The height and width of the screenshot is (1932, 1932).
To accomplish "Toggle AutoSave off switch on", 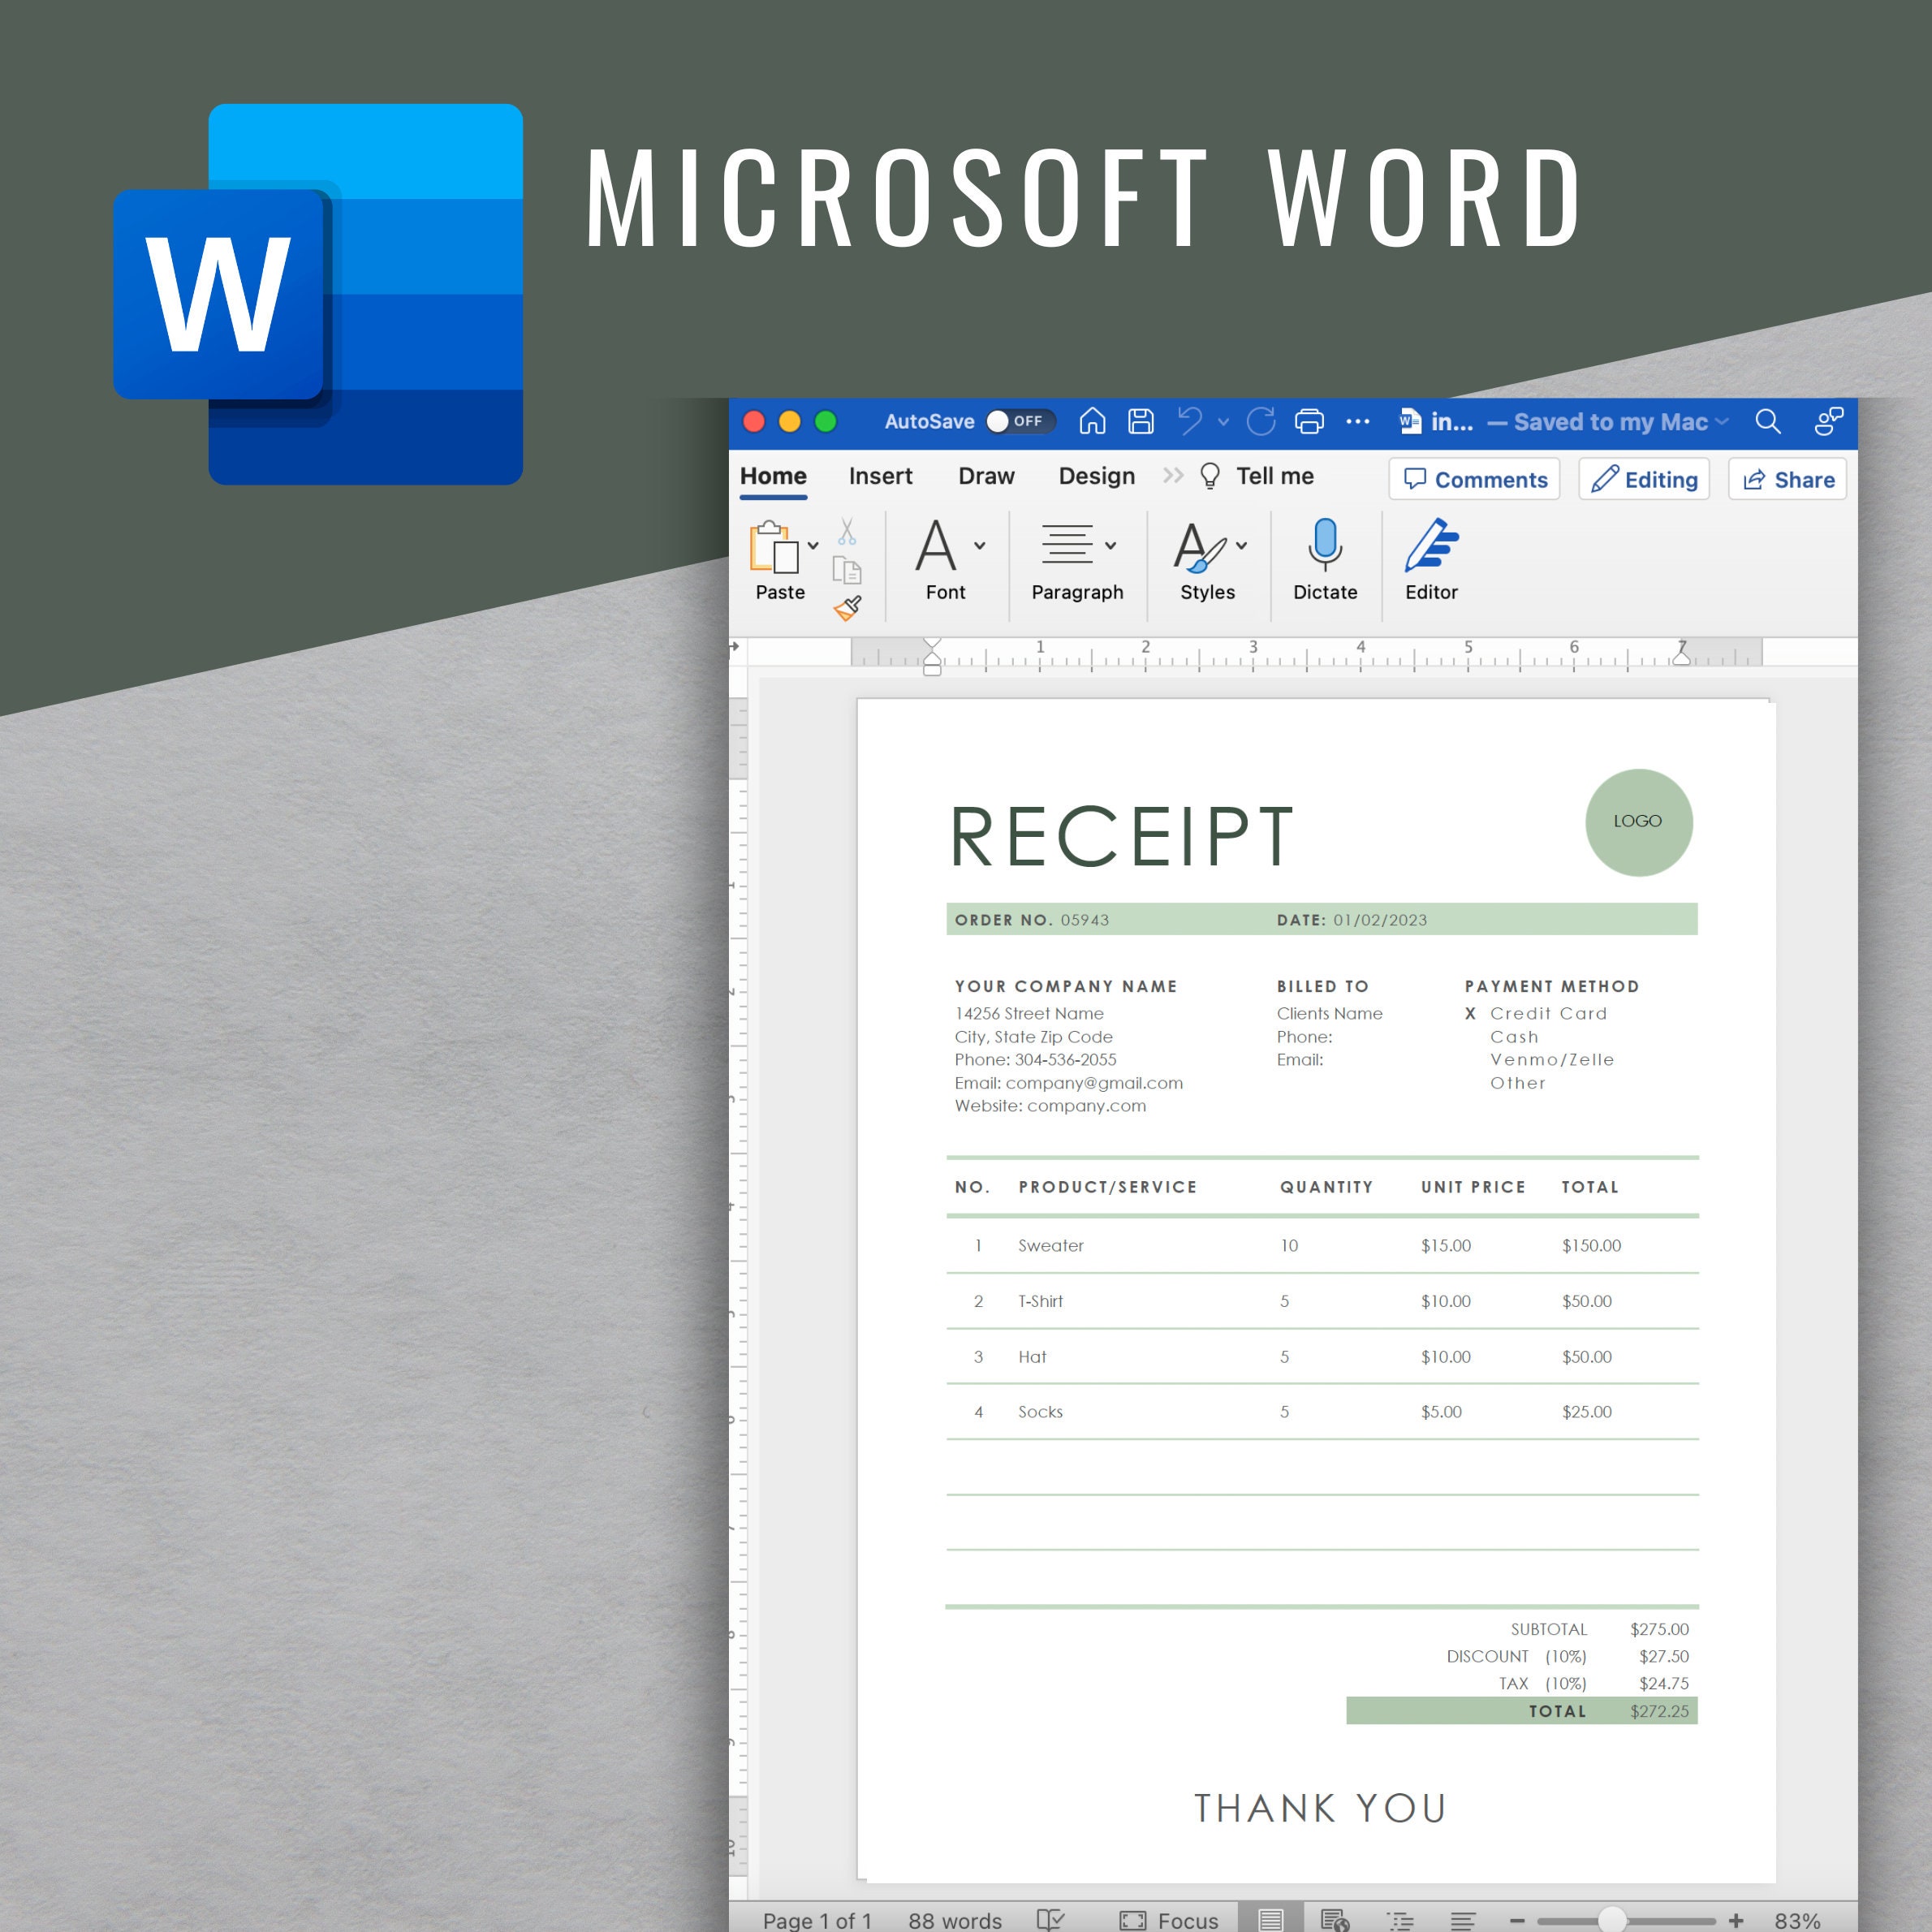I will coord(1021,422).
